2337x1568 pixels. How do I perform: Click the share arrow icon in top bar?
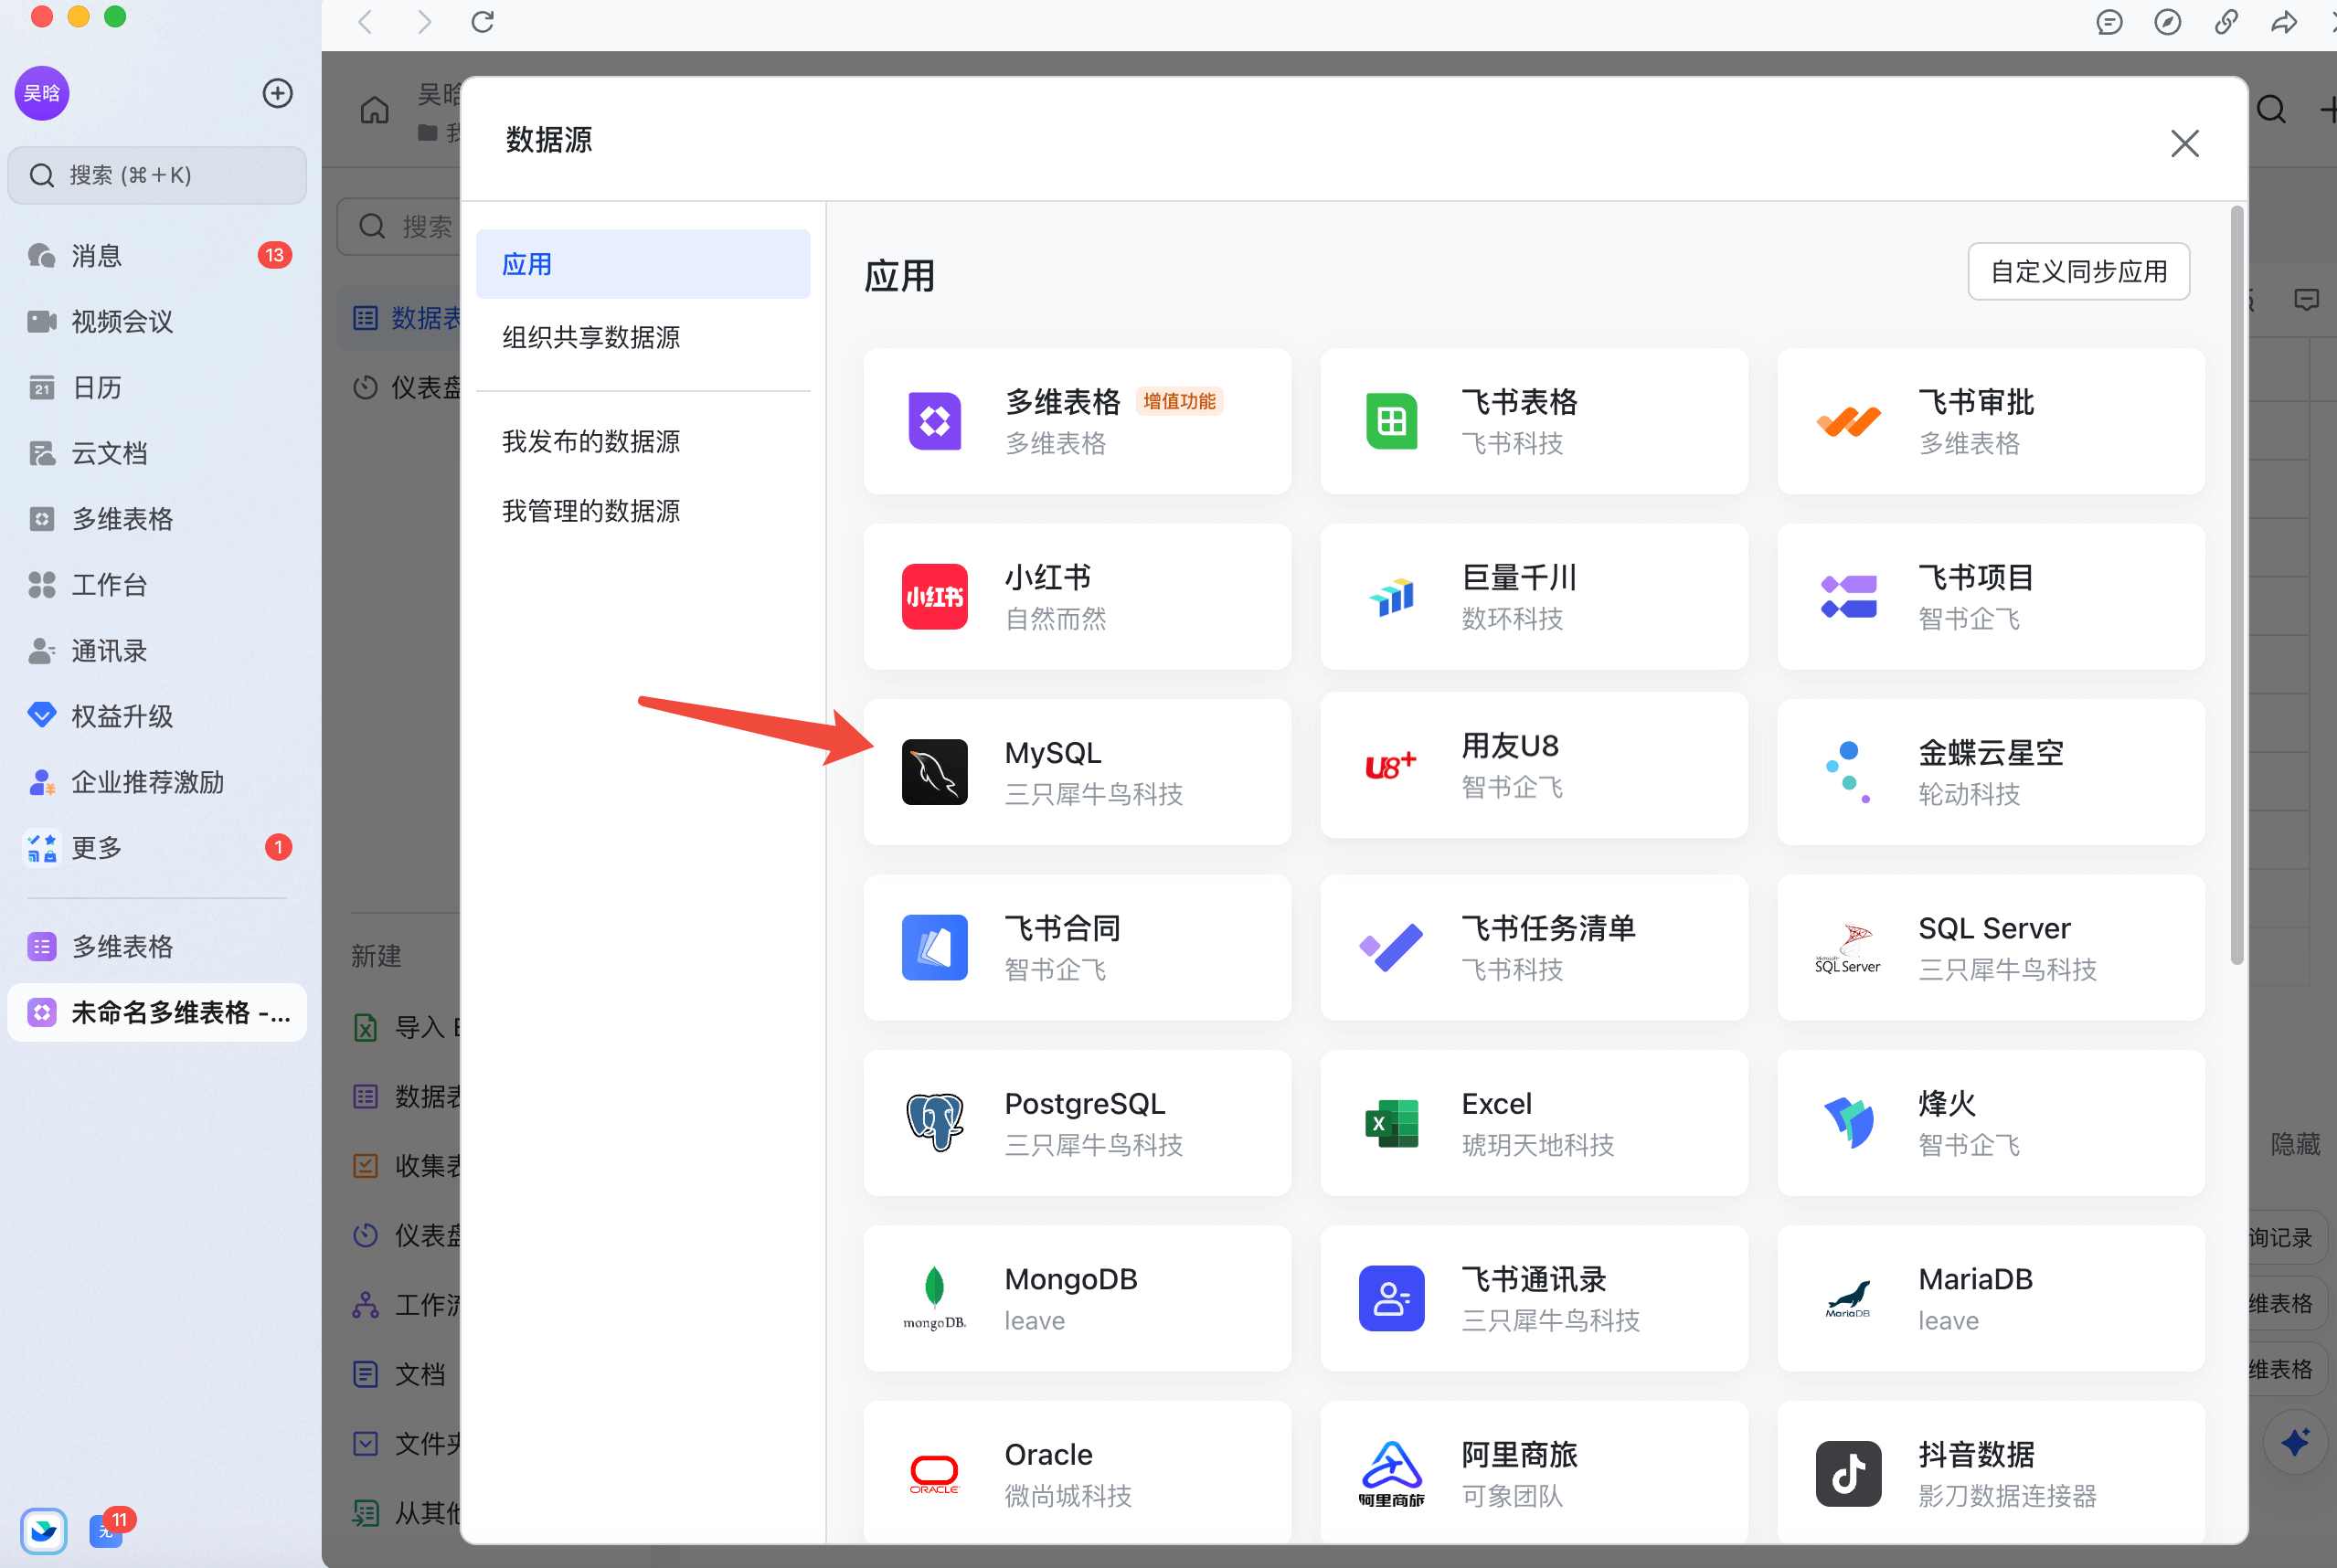2284,22
